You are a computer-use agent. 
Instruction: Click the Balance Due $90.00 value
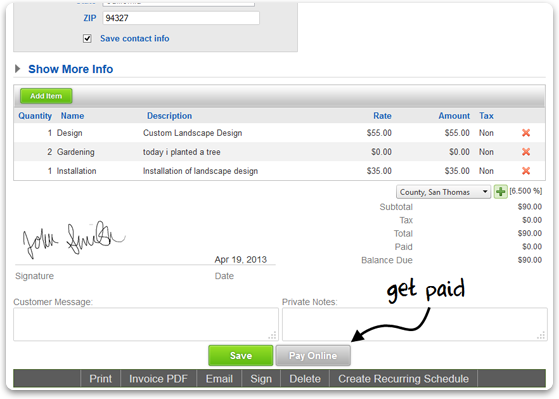tap(530, 260)
